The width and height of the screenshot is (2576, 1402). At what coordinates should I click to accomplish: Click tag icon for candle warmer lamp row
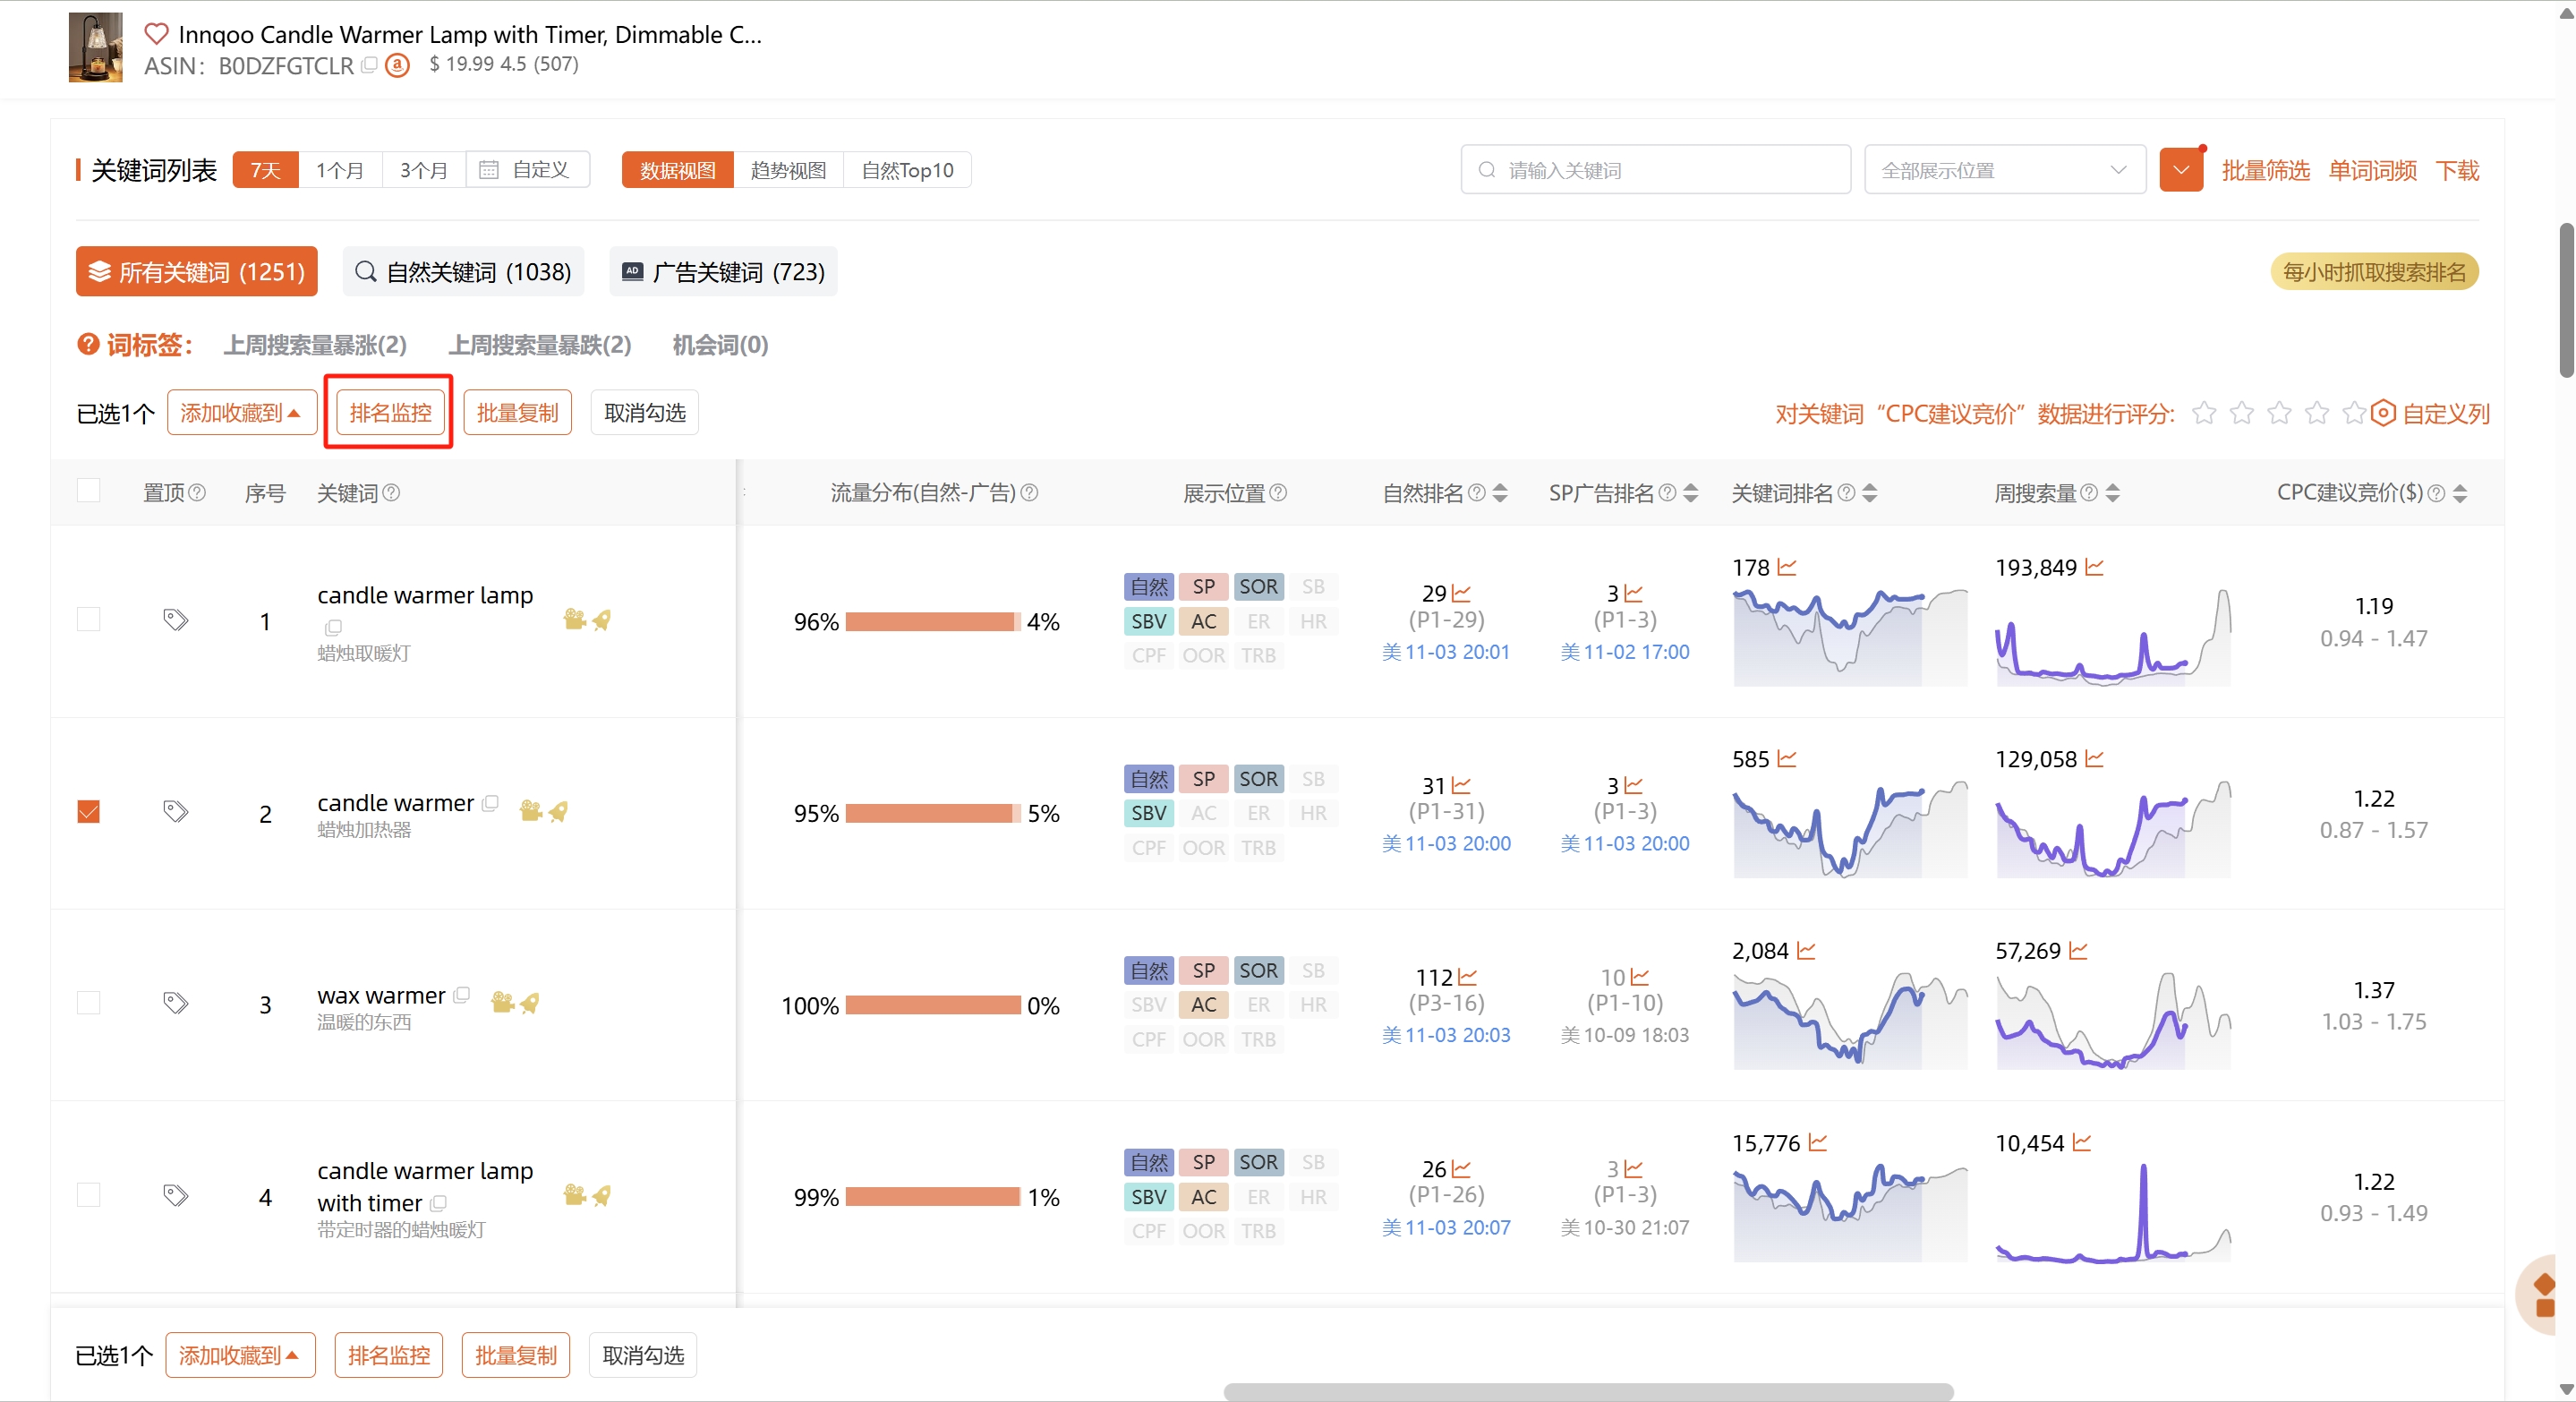tap(175, 620)
